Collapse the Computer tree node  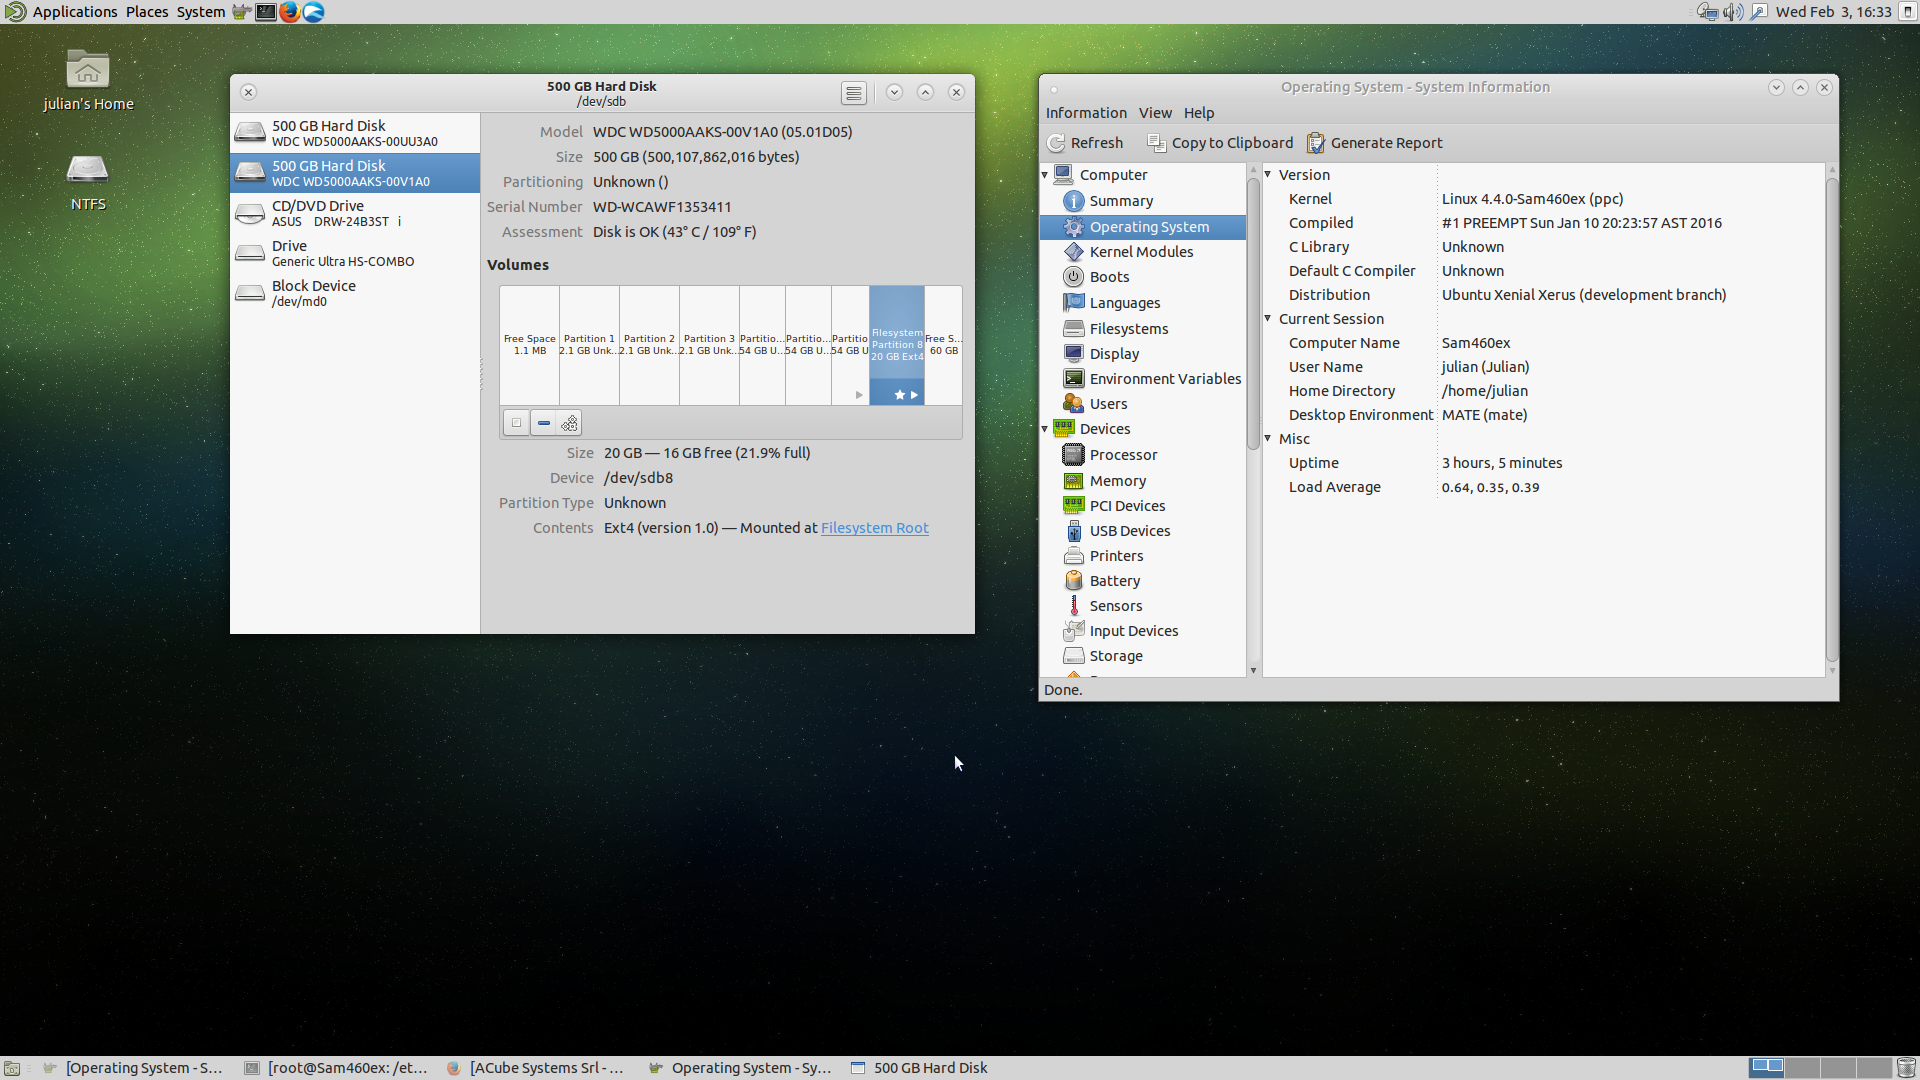1045,175
